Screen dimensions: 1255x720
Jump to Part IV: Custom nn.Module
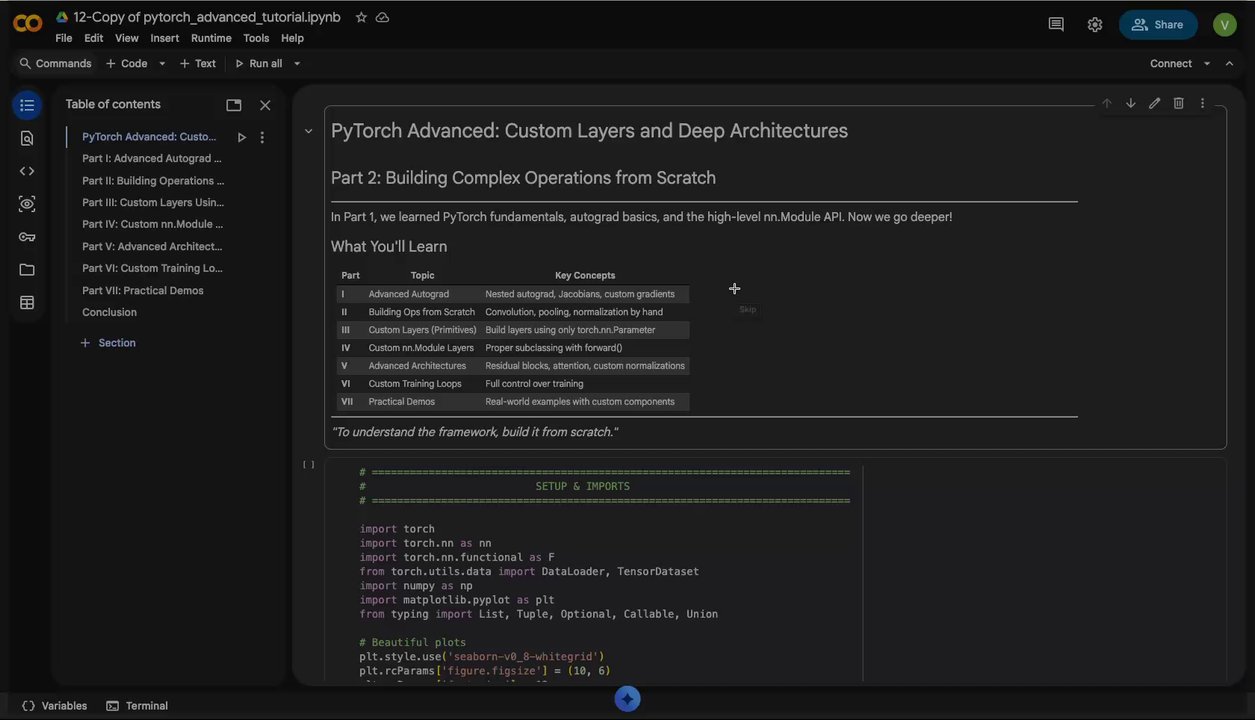[153, 225]
